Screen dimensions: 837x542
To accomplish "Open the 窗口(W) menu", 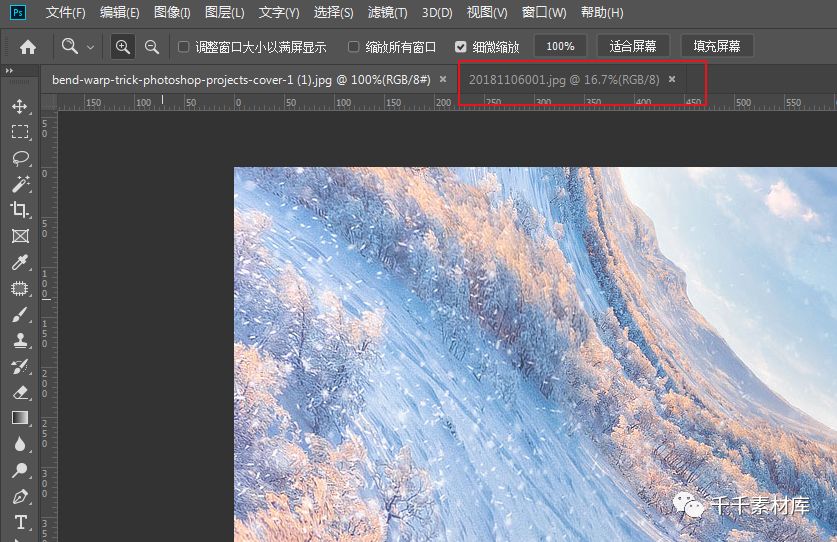I will [x=544, y=12].
